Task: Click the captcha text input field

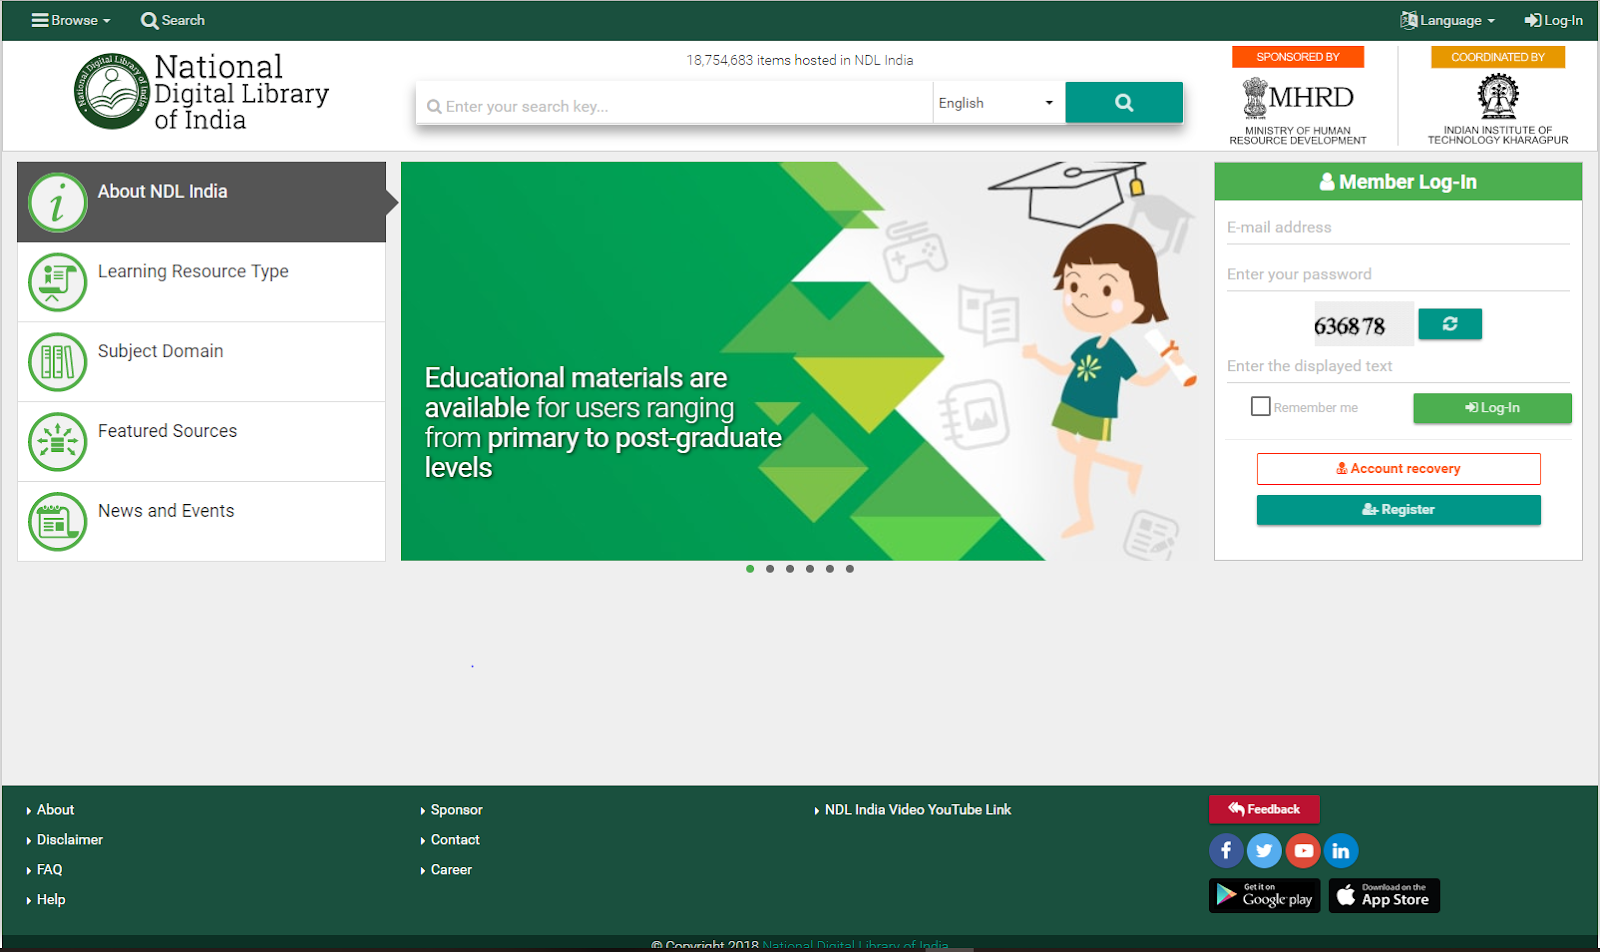Action: point(1398,366)
